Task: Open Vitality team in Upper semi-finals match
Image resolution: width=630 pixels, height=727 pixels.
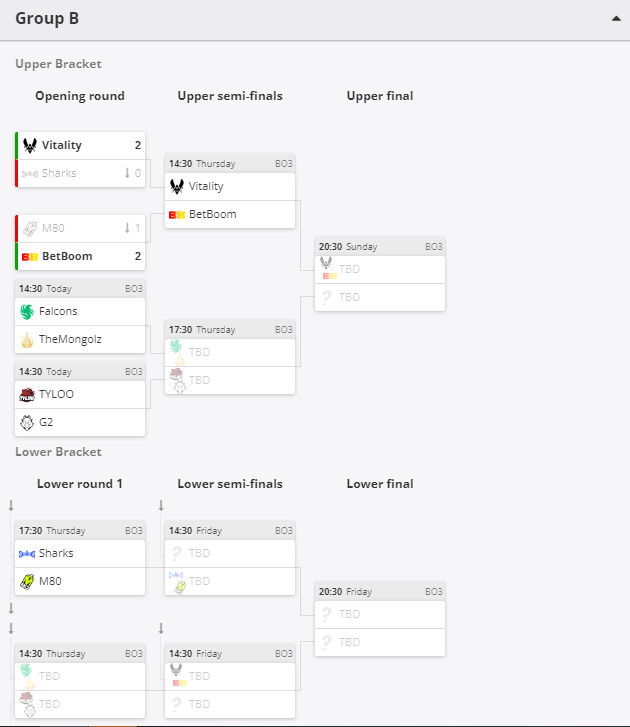Action: (x=230, y=187)
